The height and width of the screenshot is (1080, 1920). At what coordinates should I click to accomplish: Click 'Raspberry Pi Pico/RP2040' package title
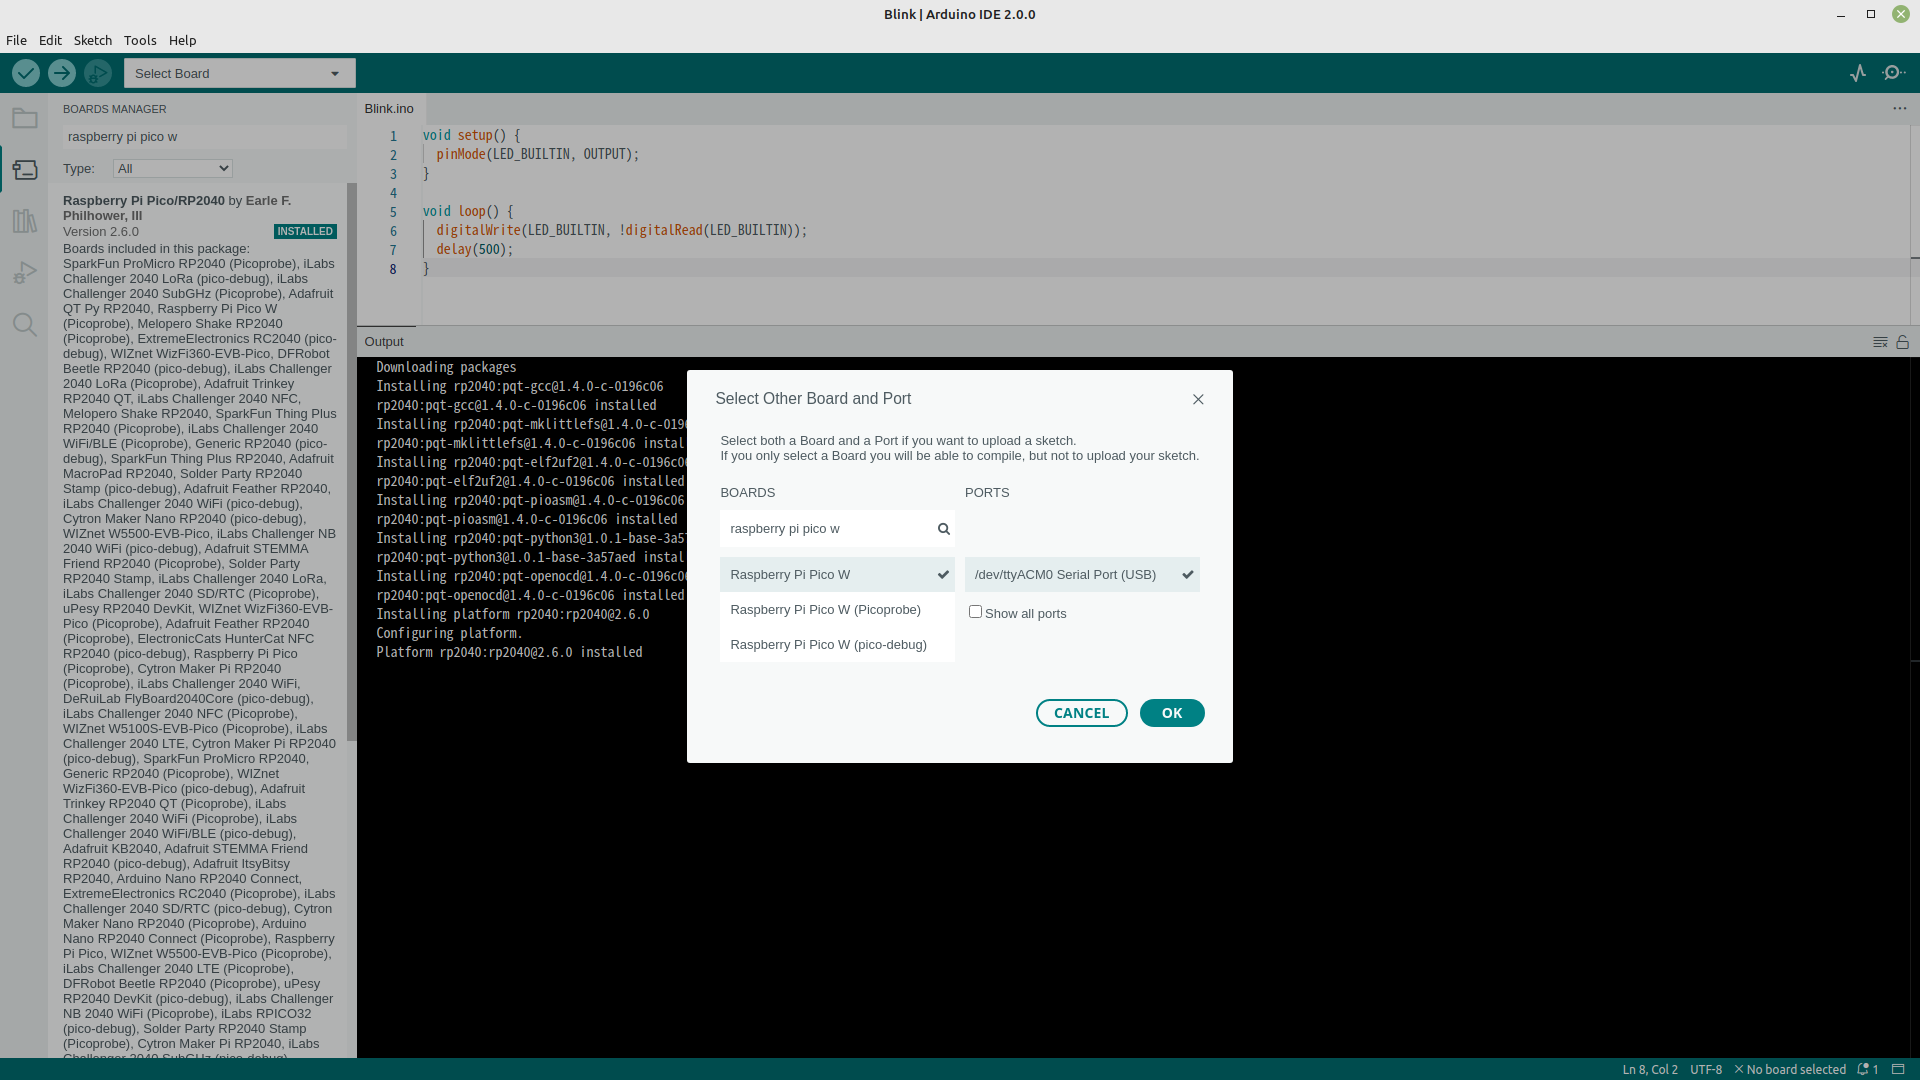(144, 200)
